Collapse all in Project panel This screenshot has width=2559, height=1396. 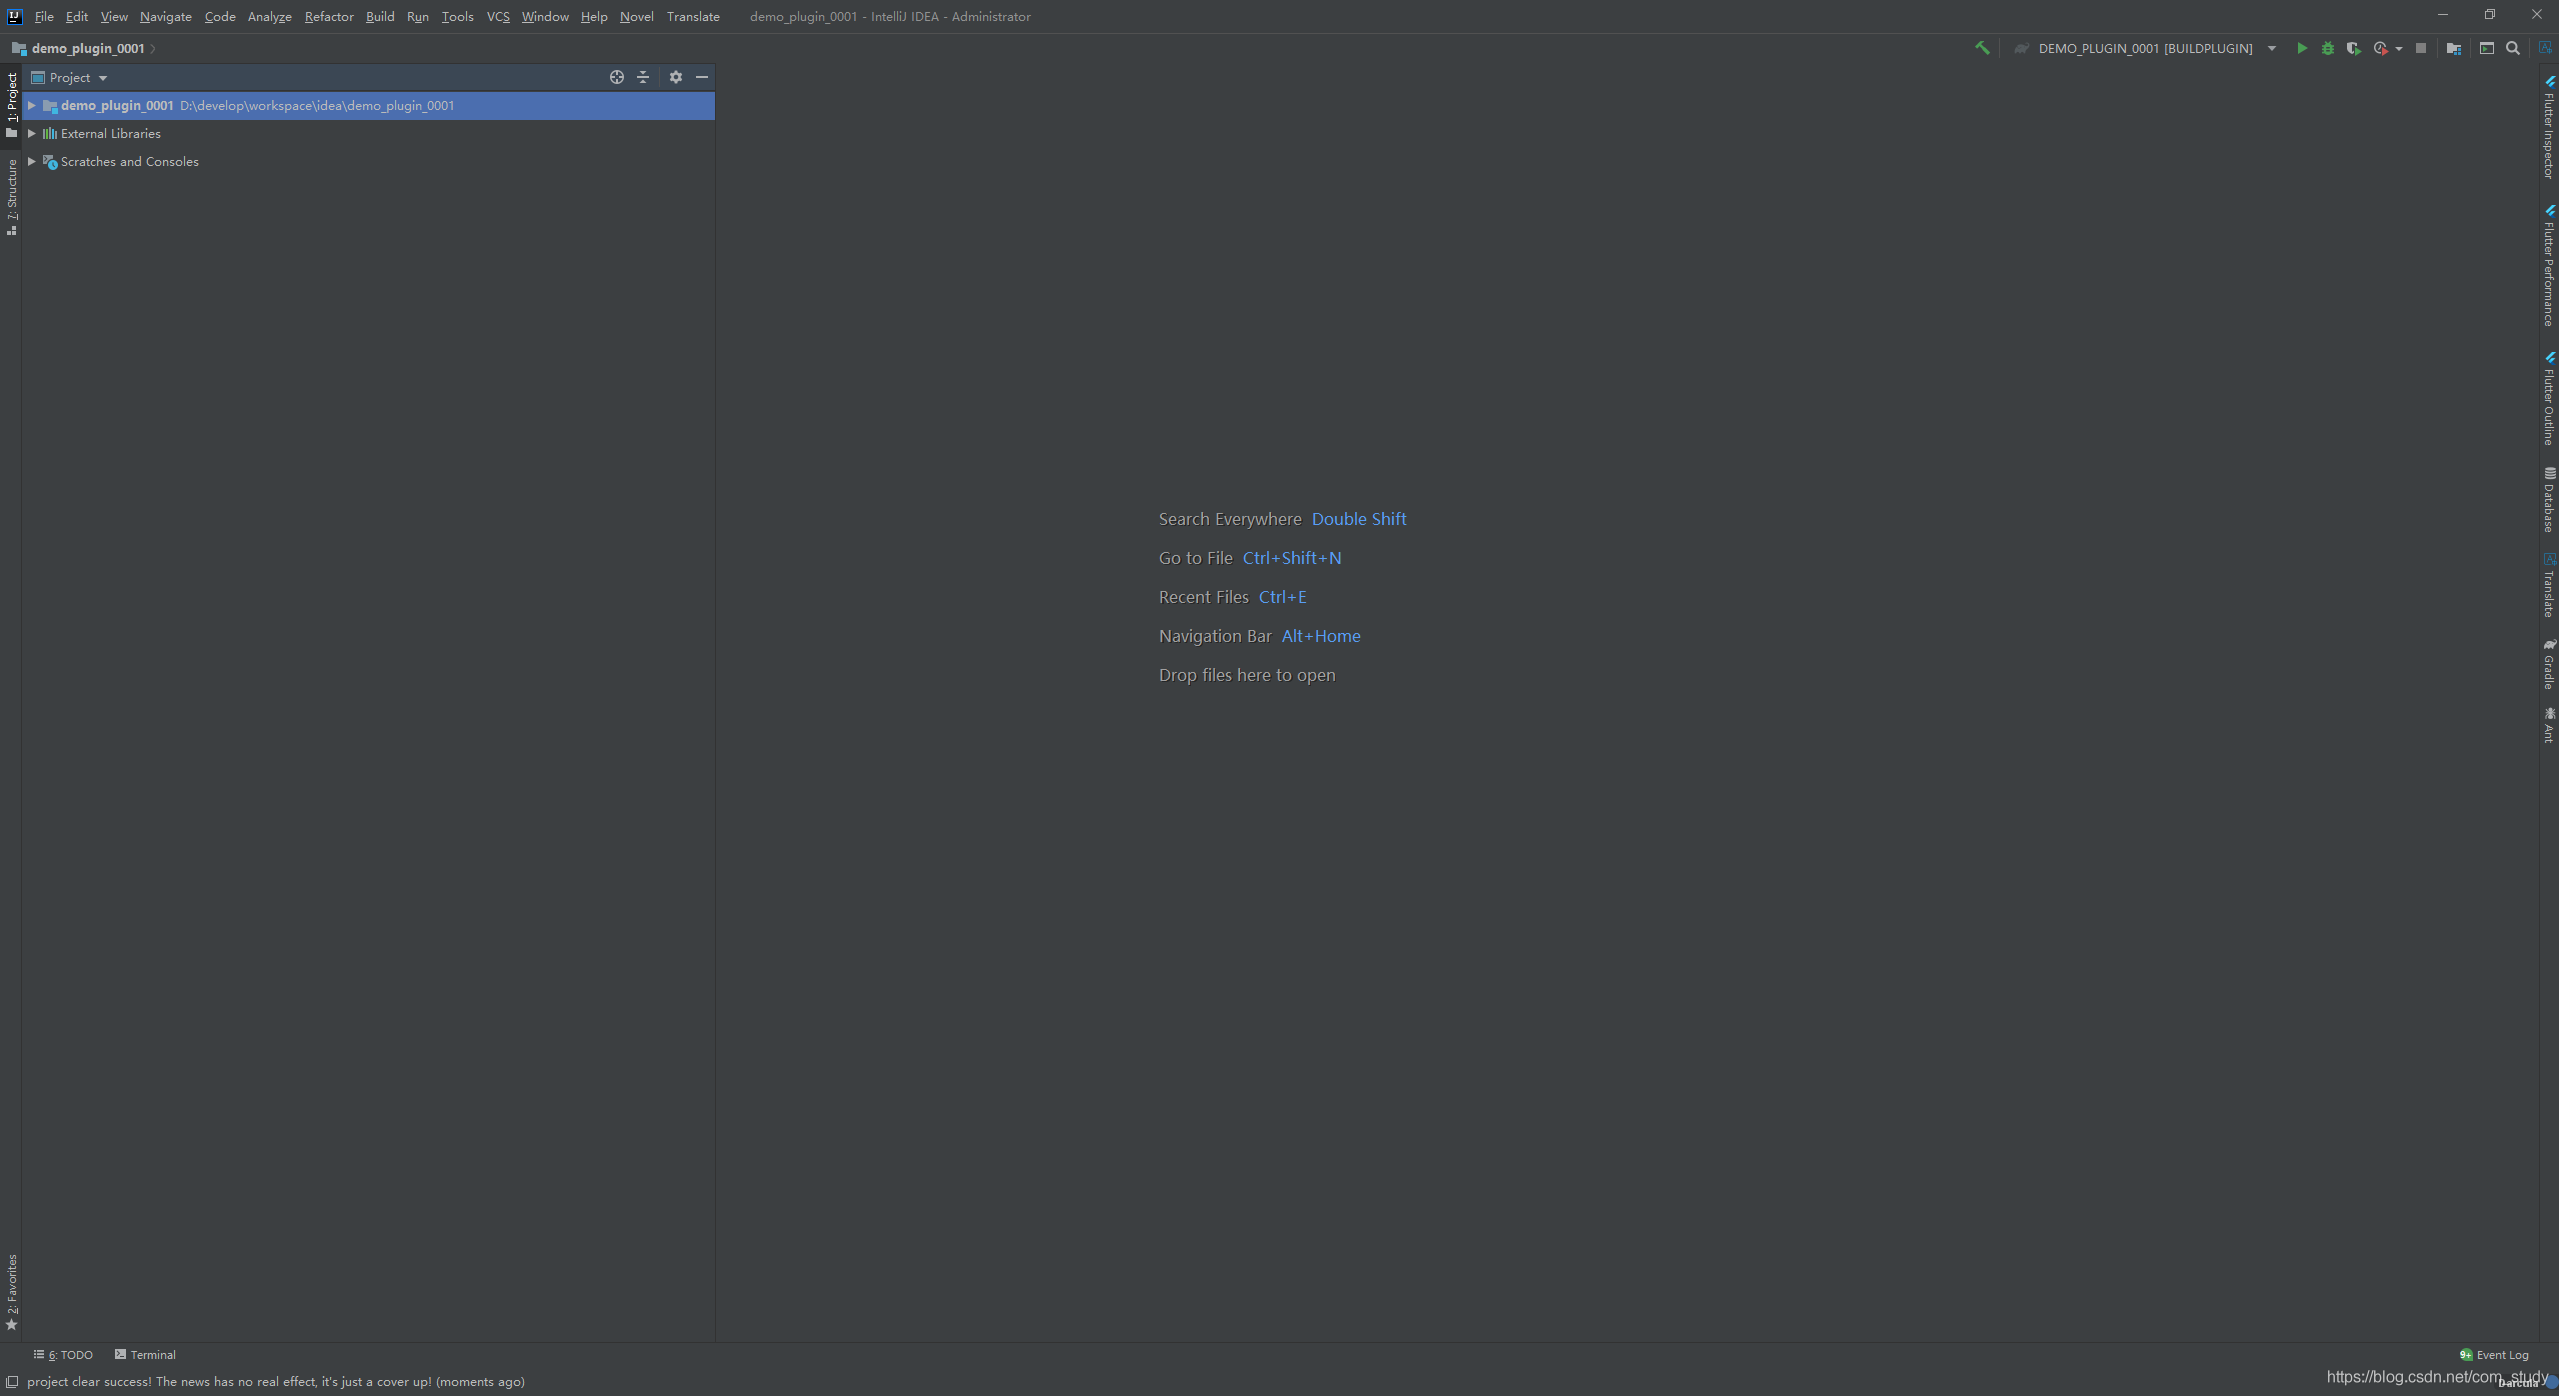643,77
